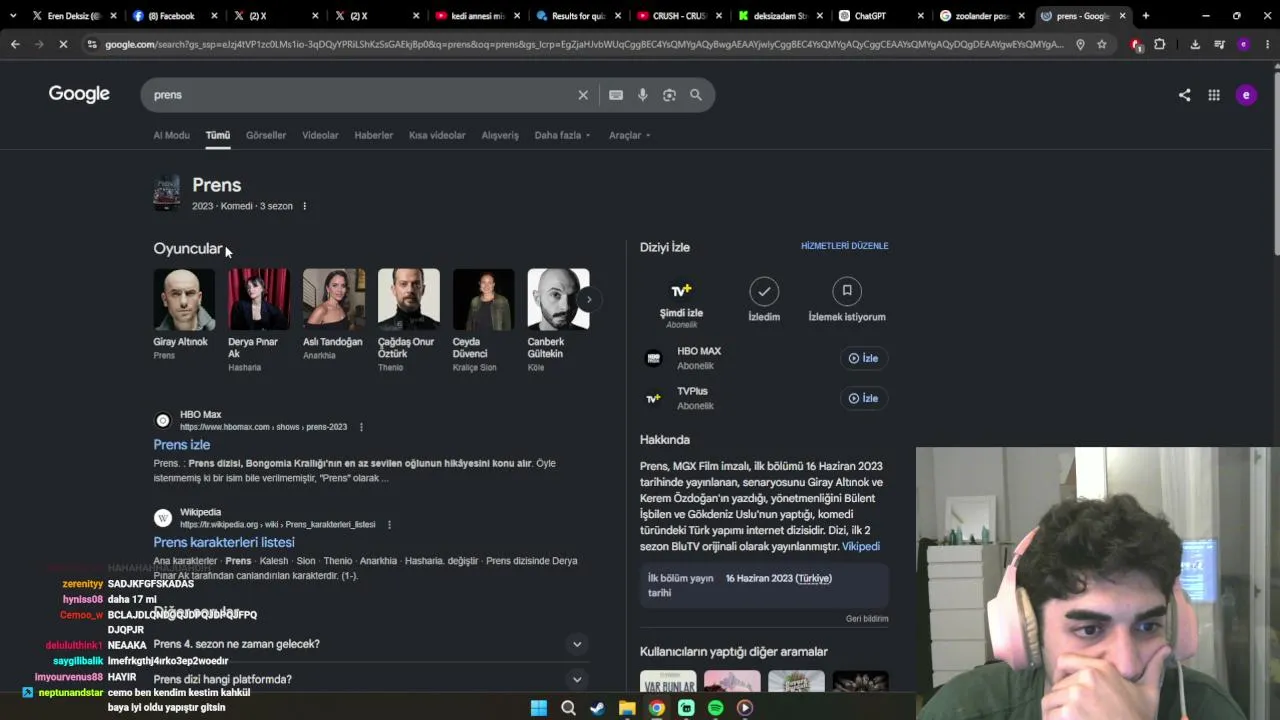This screenshot has height=720, width=1280.
Task: Show next cast members with the arrow
Action: (x=589, y=299)
